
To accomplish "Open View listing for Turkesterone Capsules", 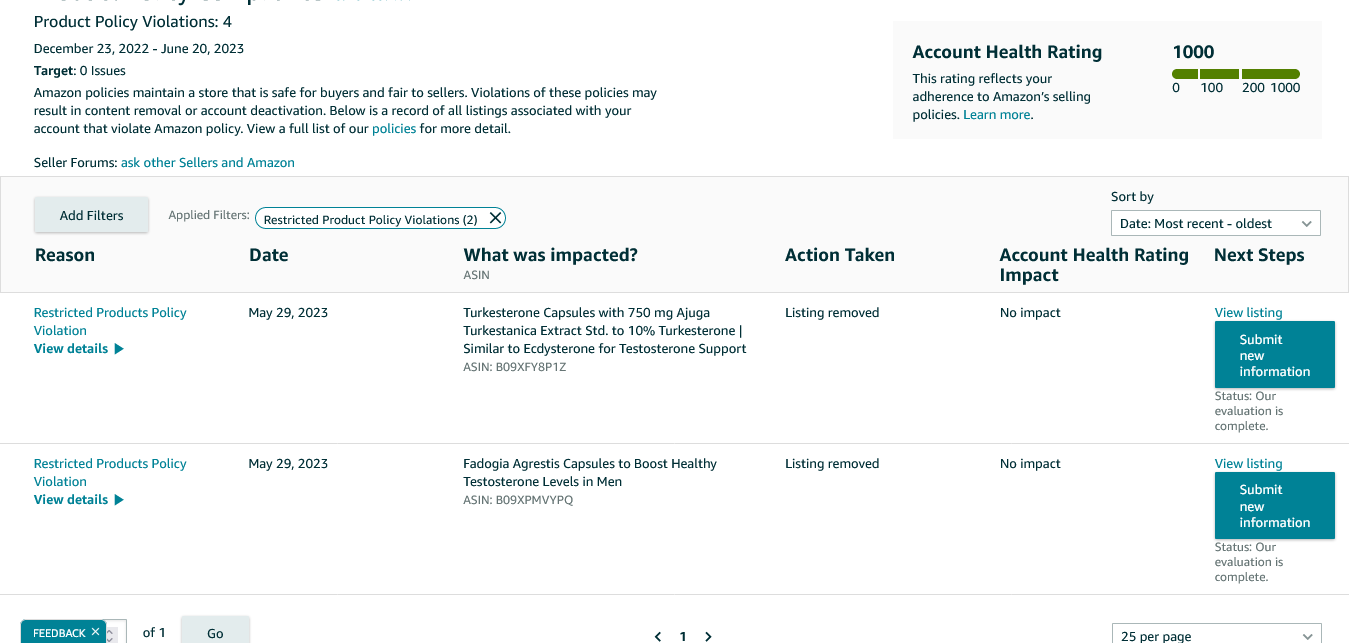I will 1248,313.
